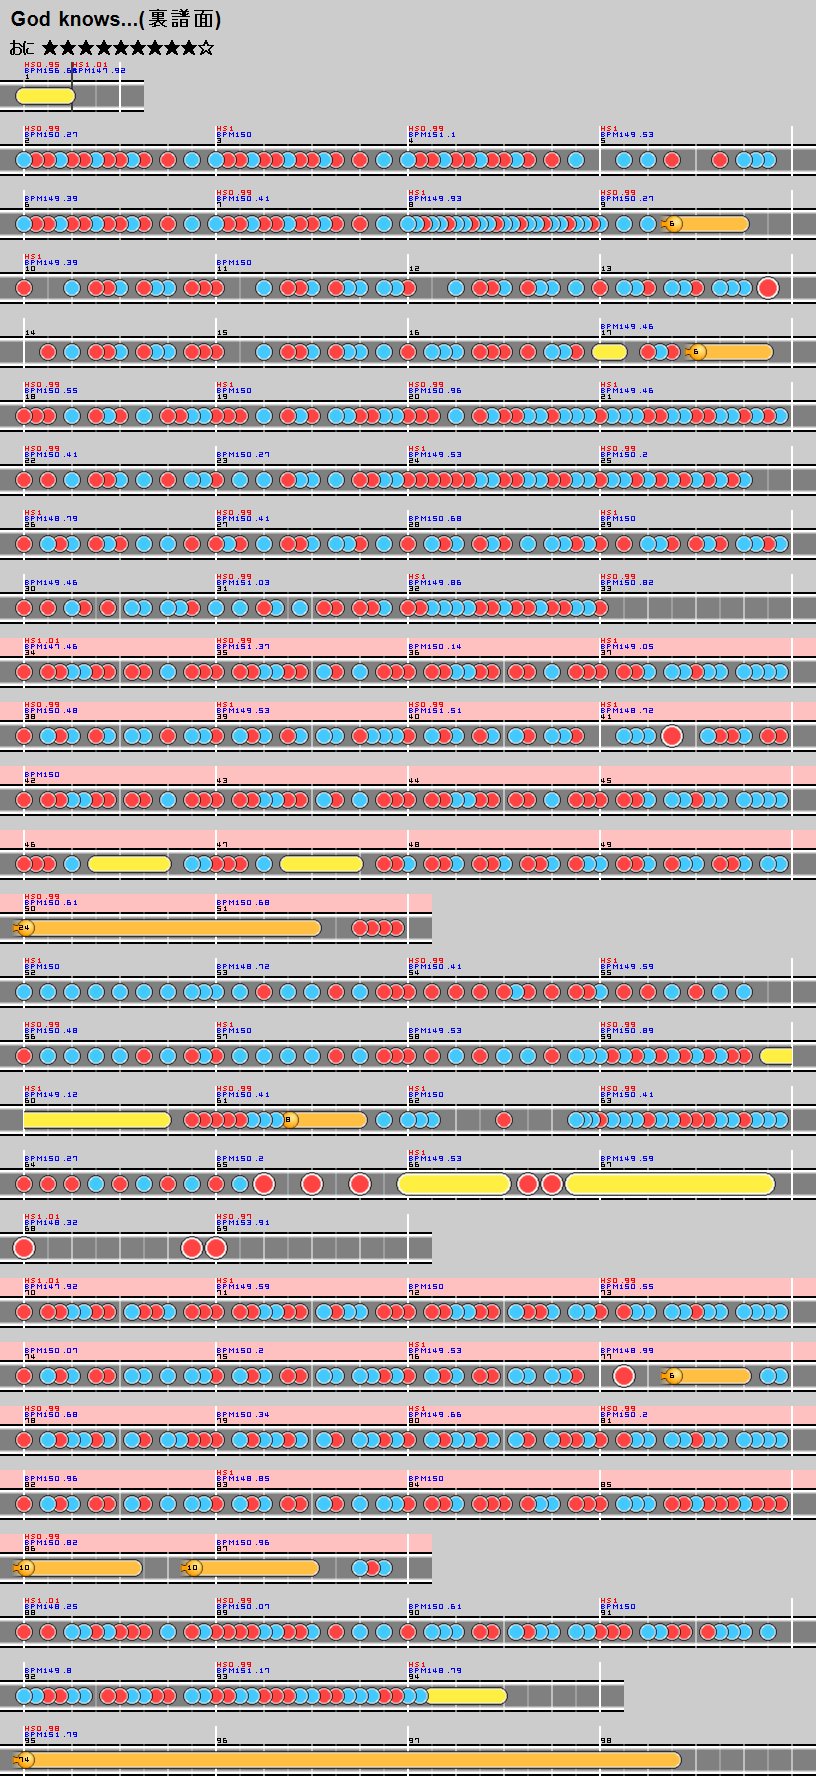Click the hollow star in the difficulty rating
Image resolution: width=816 pixels, height=1776 pixels.
(x=206, y=48)
